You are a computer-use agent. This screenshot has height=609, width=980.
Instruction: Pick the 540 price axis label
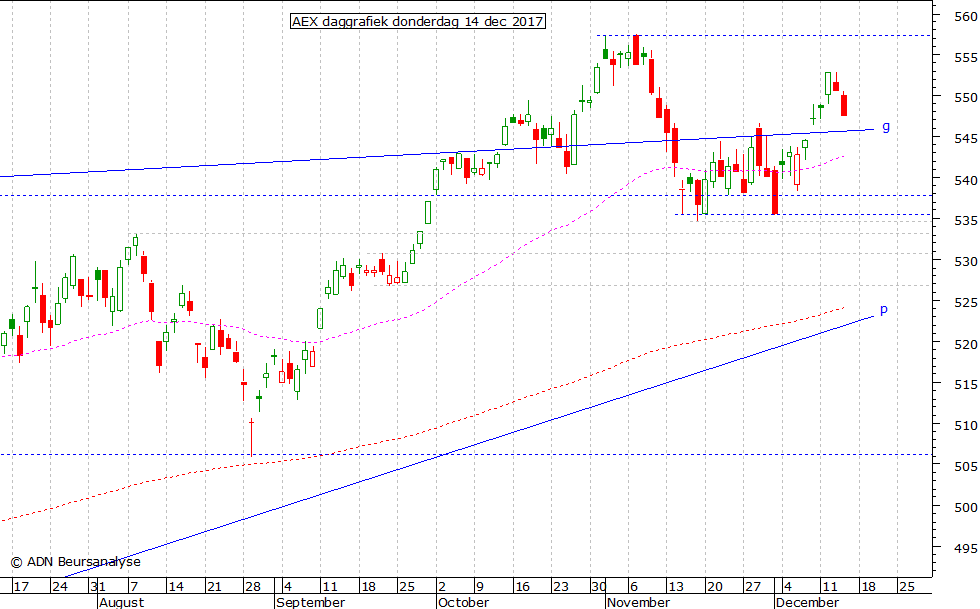[x=966, y=180]
